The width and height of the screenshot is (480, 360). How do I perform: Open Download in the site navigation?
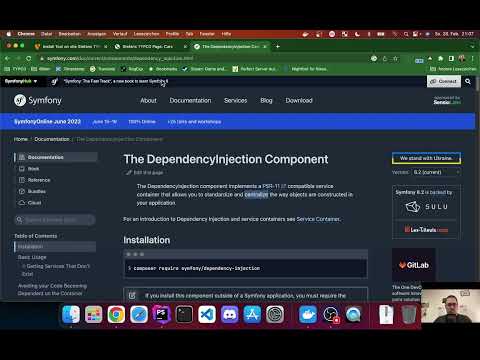tap(299, 100)
